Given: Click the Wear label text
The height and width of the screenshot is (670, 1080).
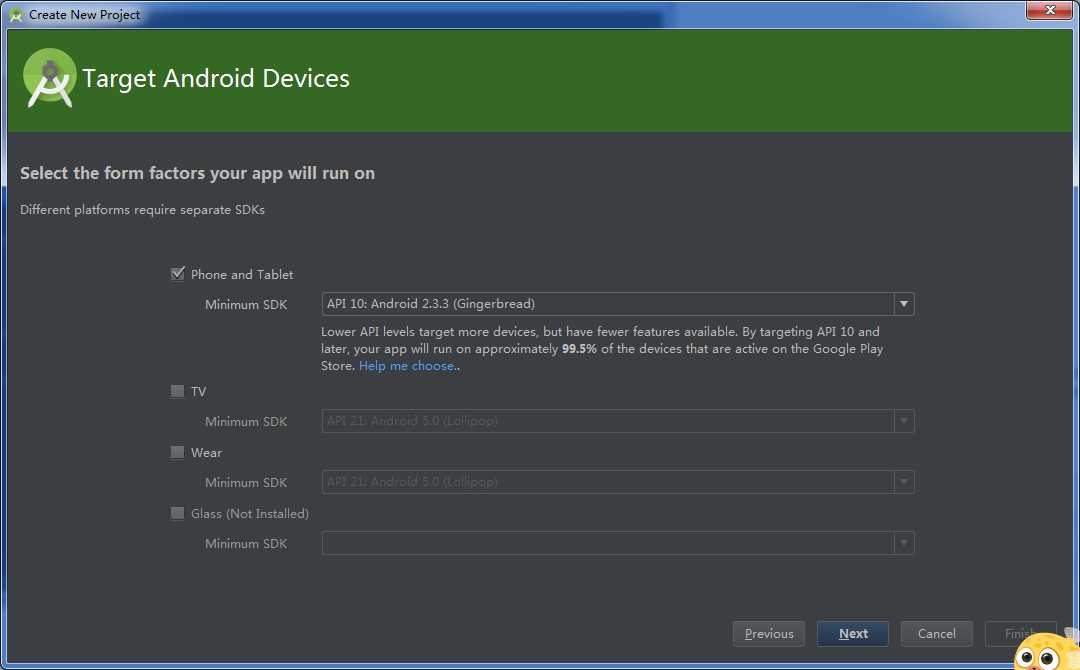Looking at the screenshot, I should [206, 452].
